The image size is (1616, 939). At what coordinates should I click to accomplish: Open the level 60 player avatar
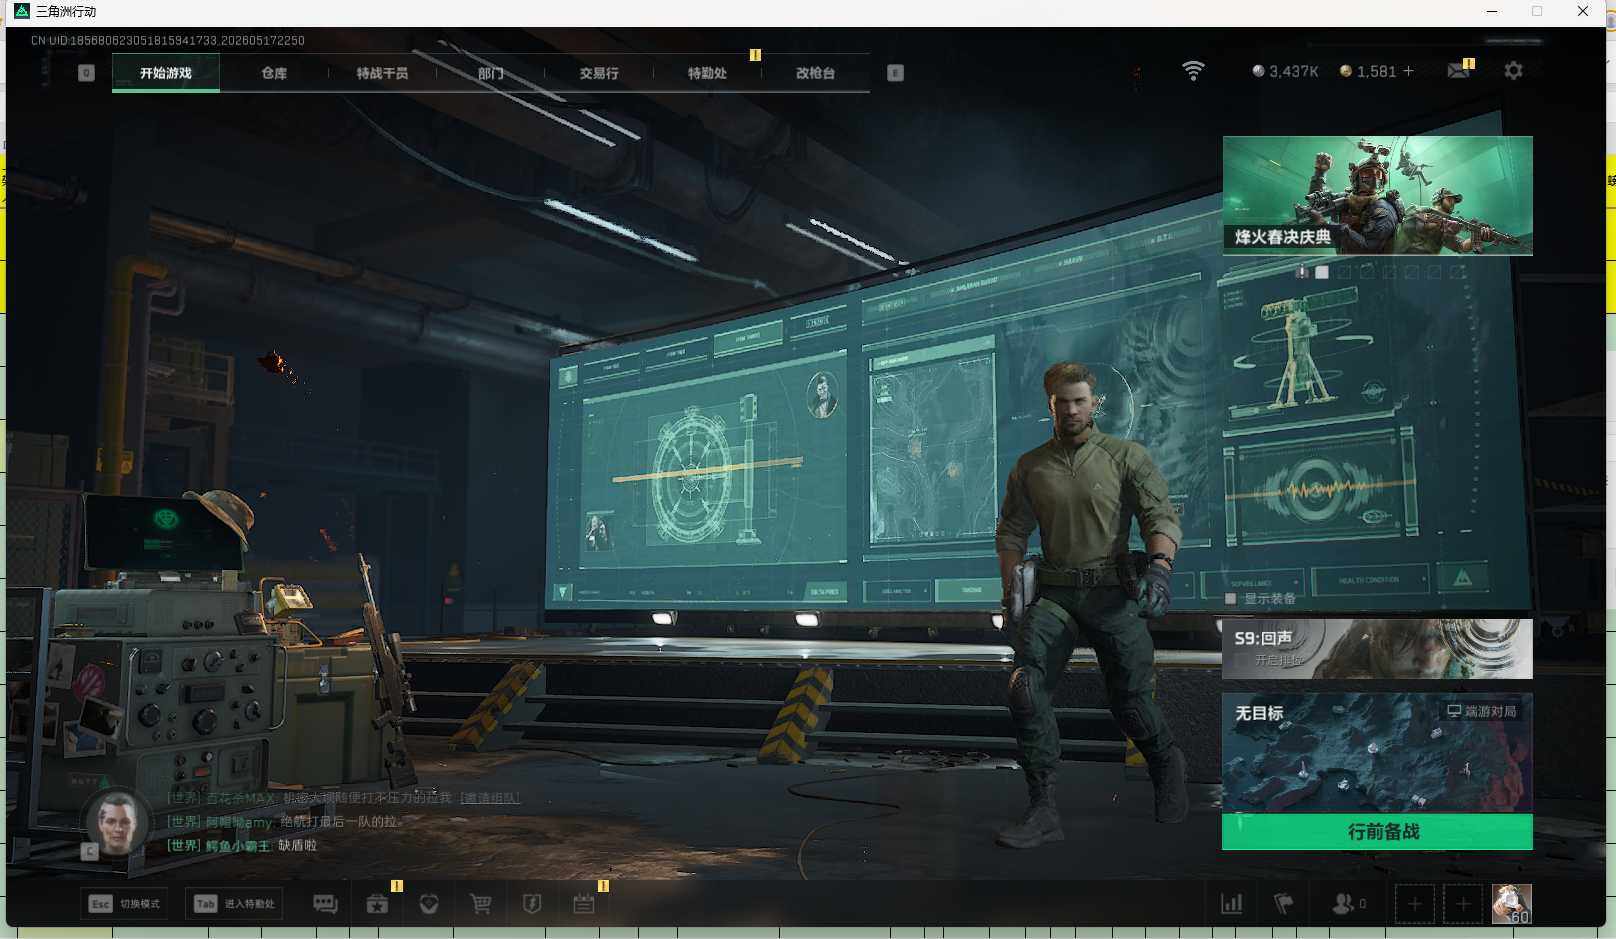click(x=1511, y=904)
